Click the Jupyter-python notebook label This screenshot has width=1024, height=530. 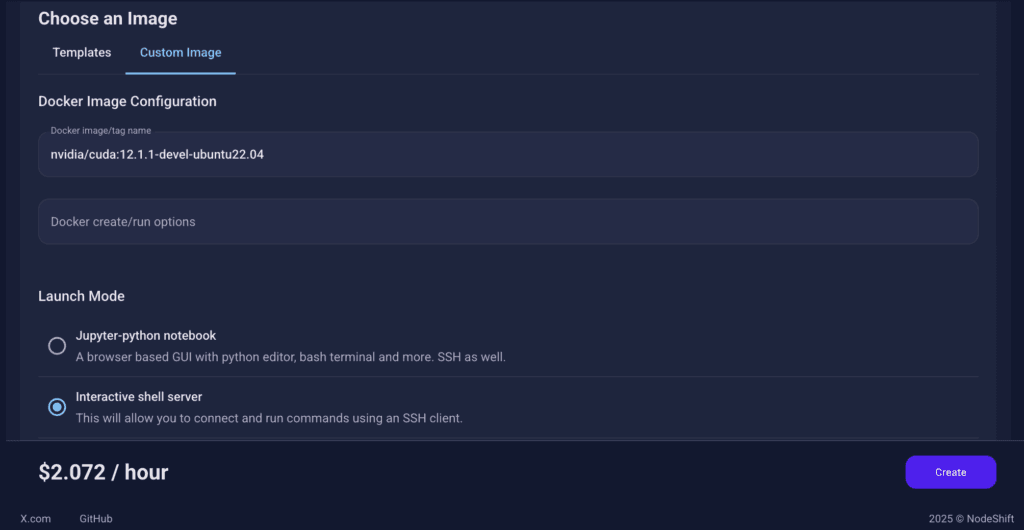point(146,336)
